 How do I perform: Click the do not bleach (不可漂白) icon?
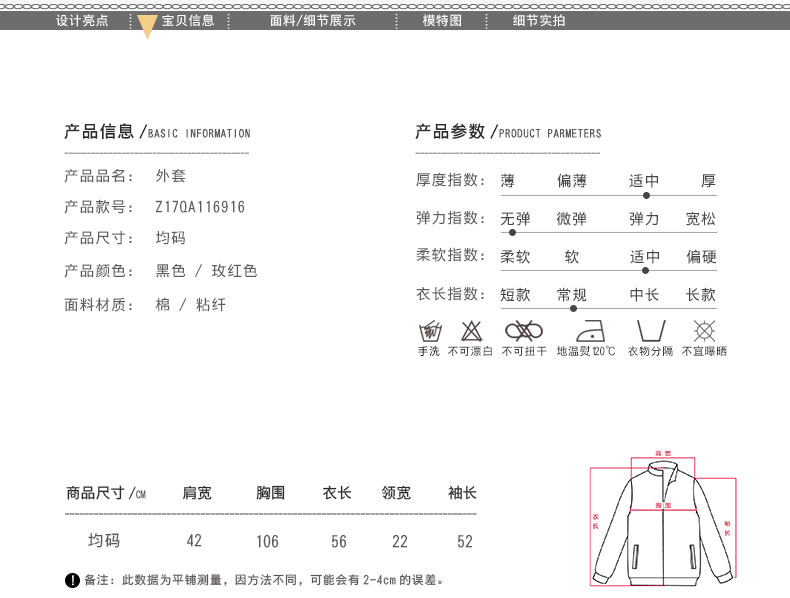tap(470, 331)
